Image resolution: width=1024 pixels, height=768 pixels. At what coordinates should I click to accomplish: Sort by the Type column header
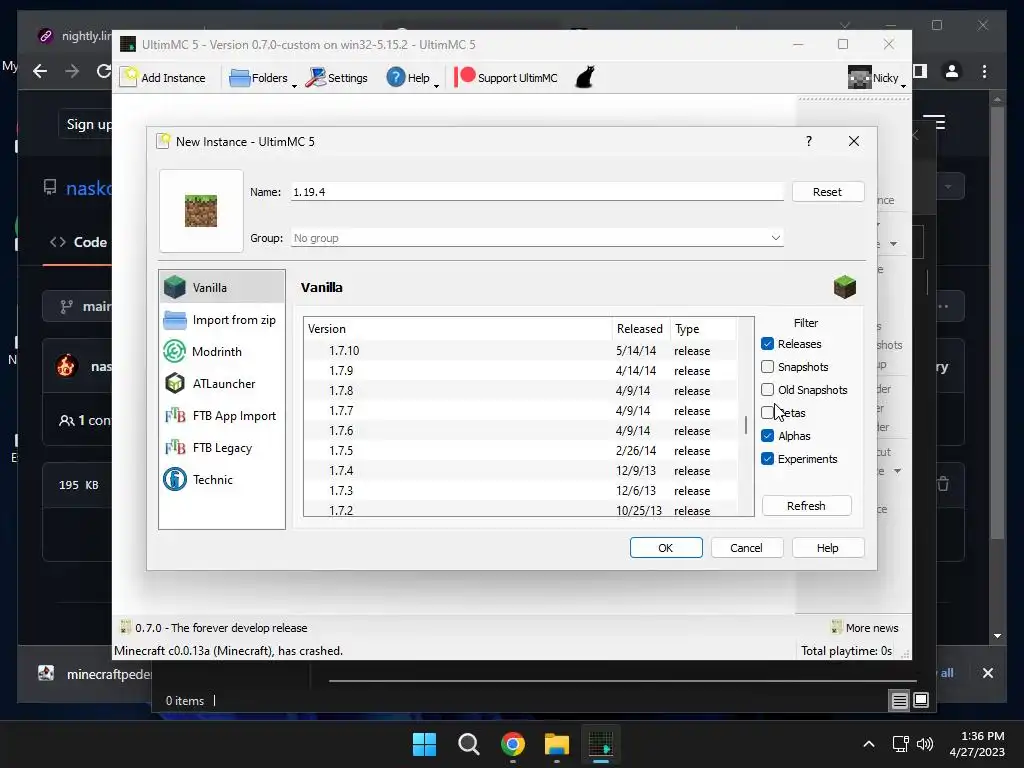(703, 328)
